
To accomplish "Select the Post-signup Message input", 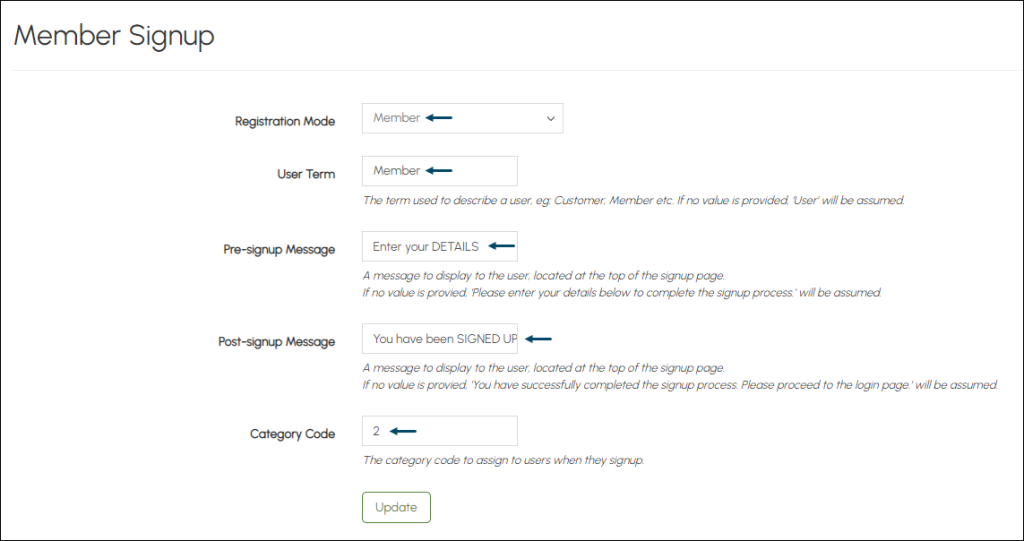I will (440, 338).
